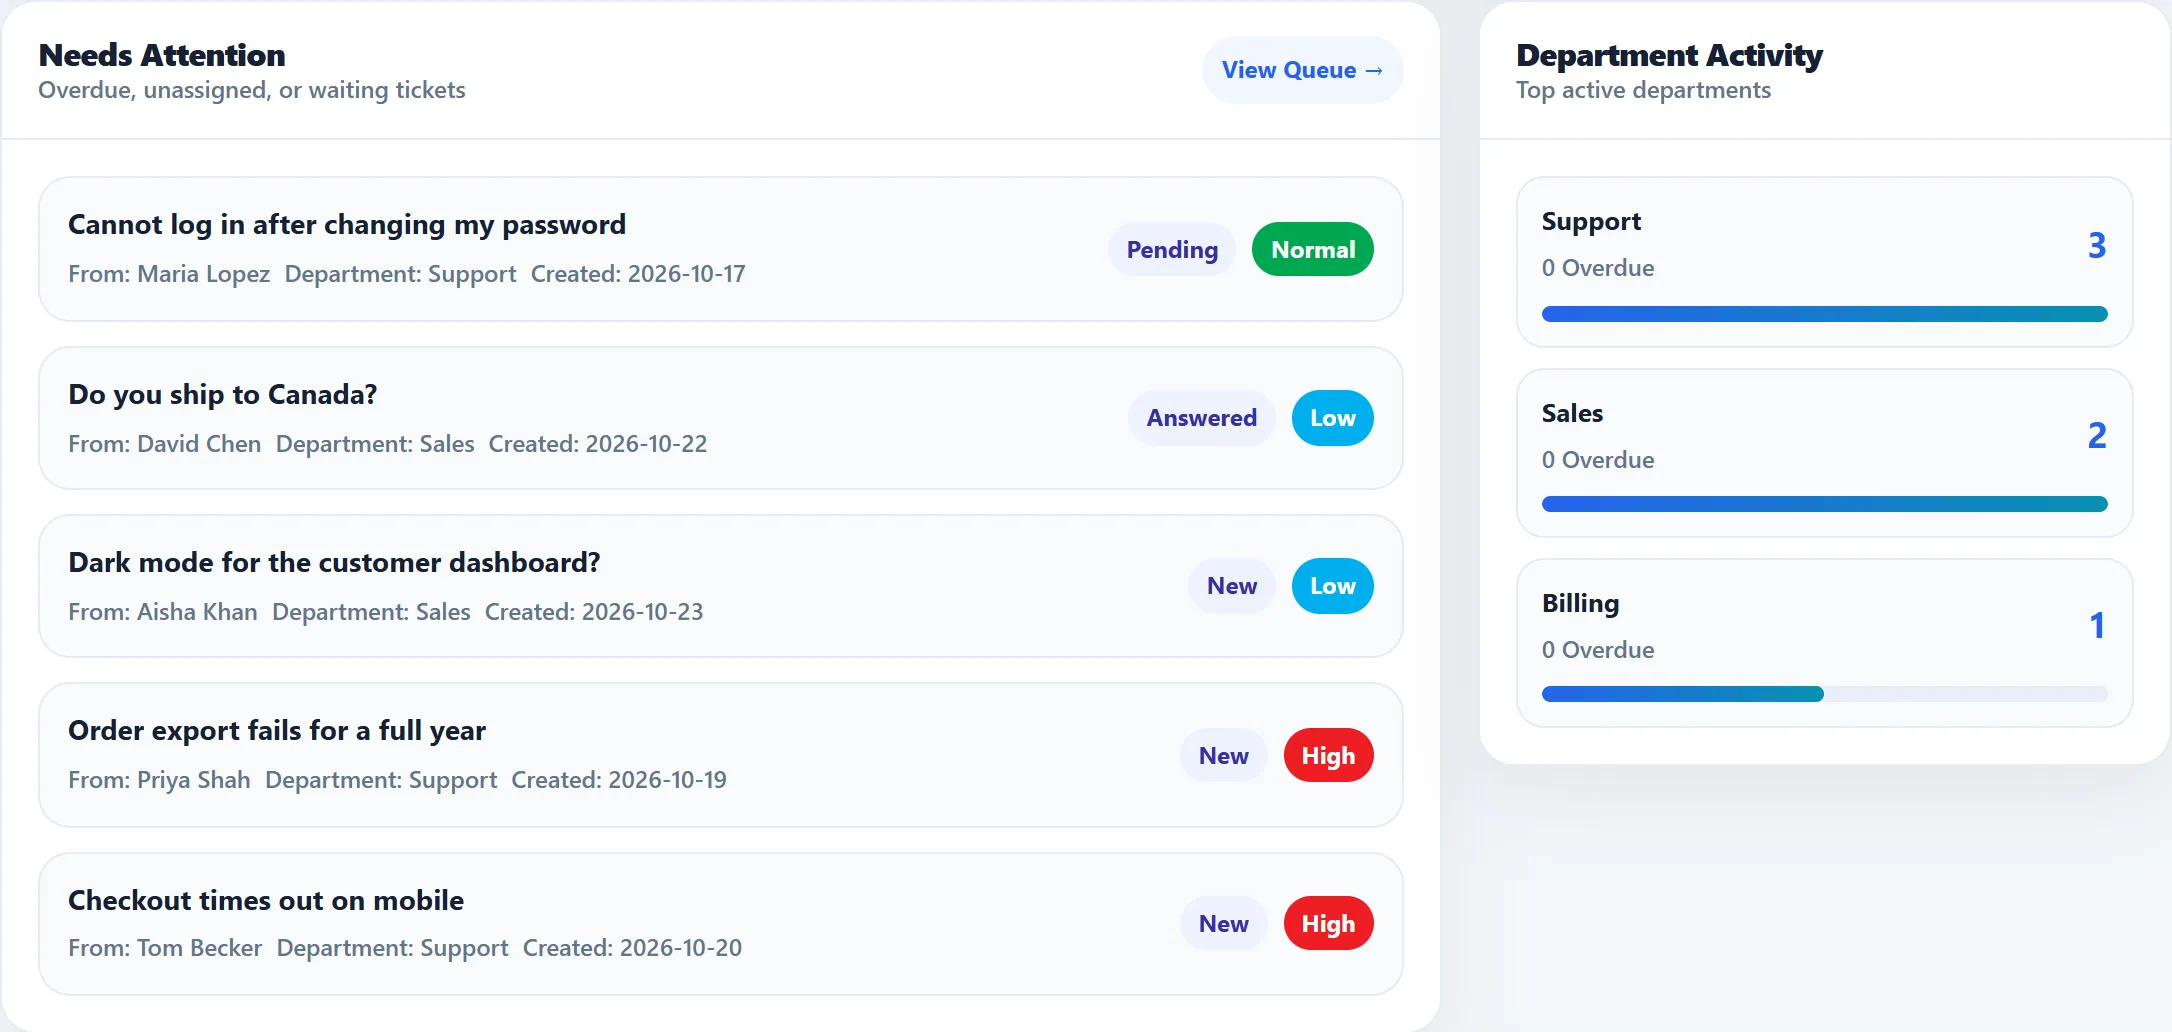Screen dimensions: 2172x1032
Task: Select the Support department heading
Action: point(1591,222)
